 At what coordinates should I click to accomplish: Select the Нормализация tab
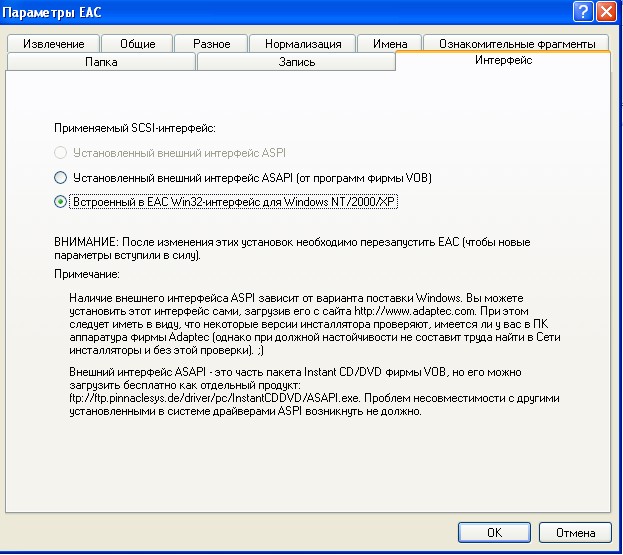295,44
